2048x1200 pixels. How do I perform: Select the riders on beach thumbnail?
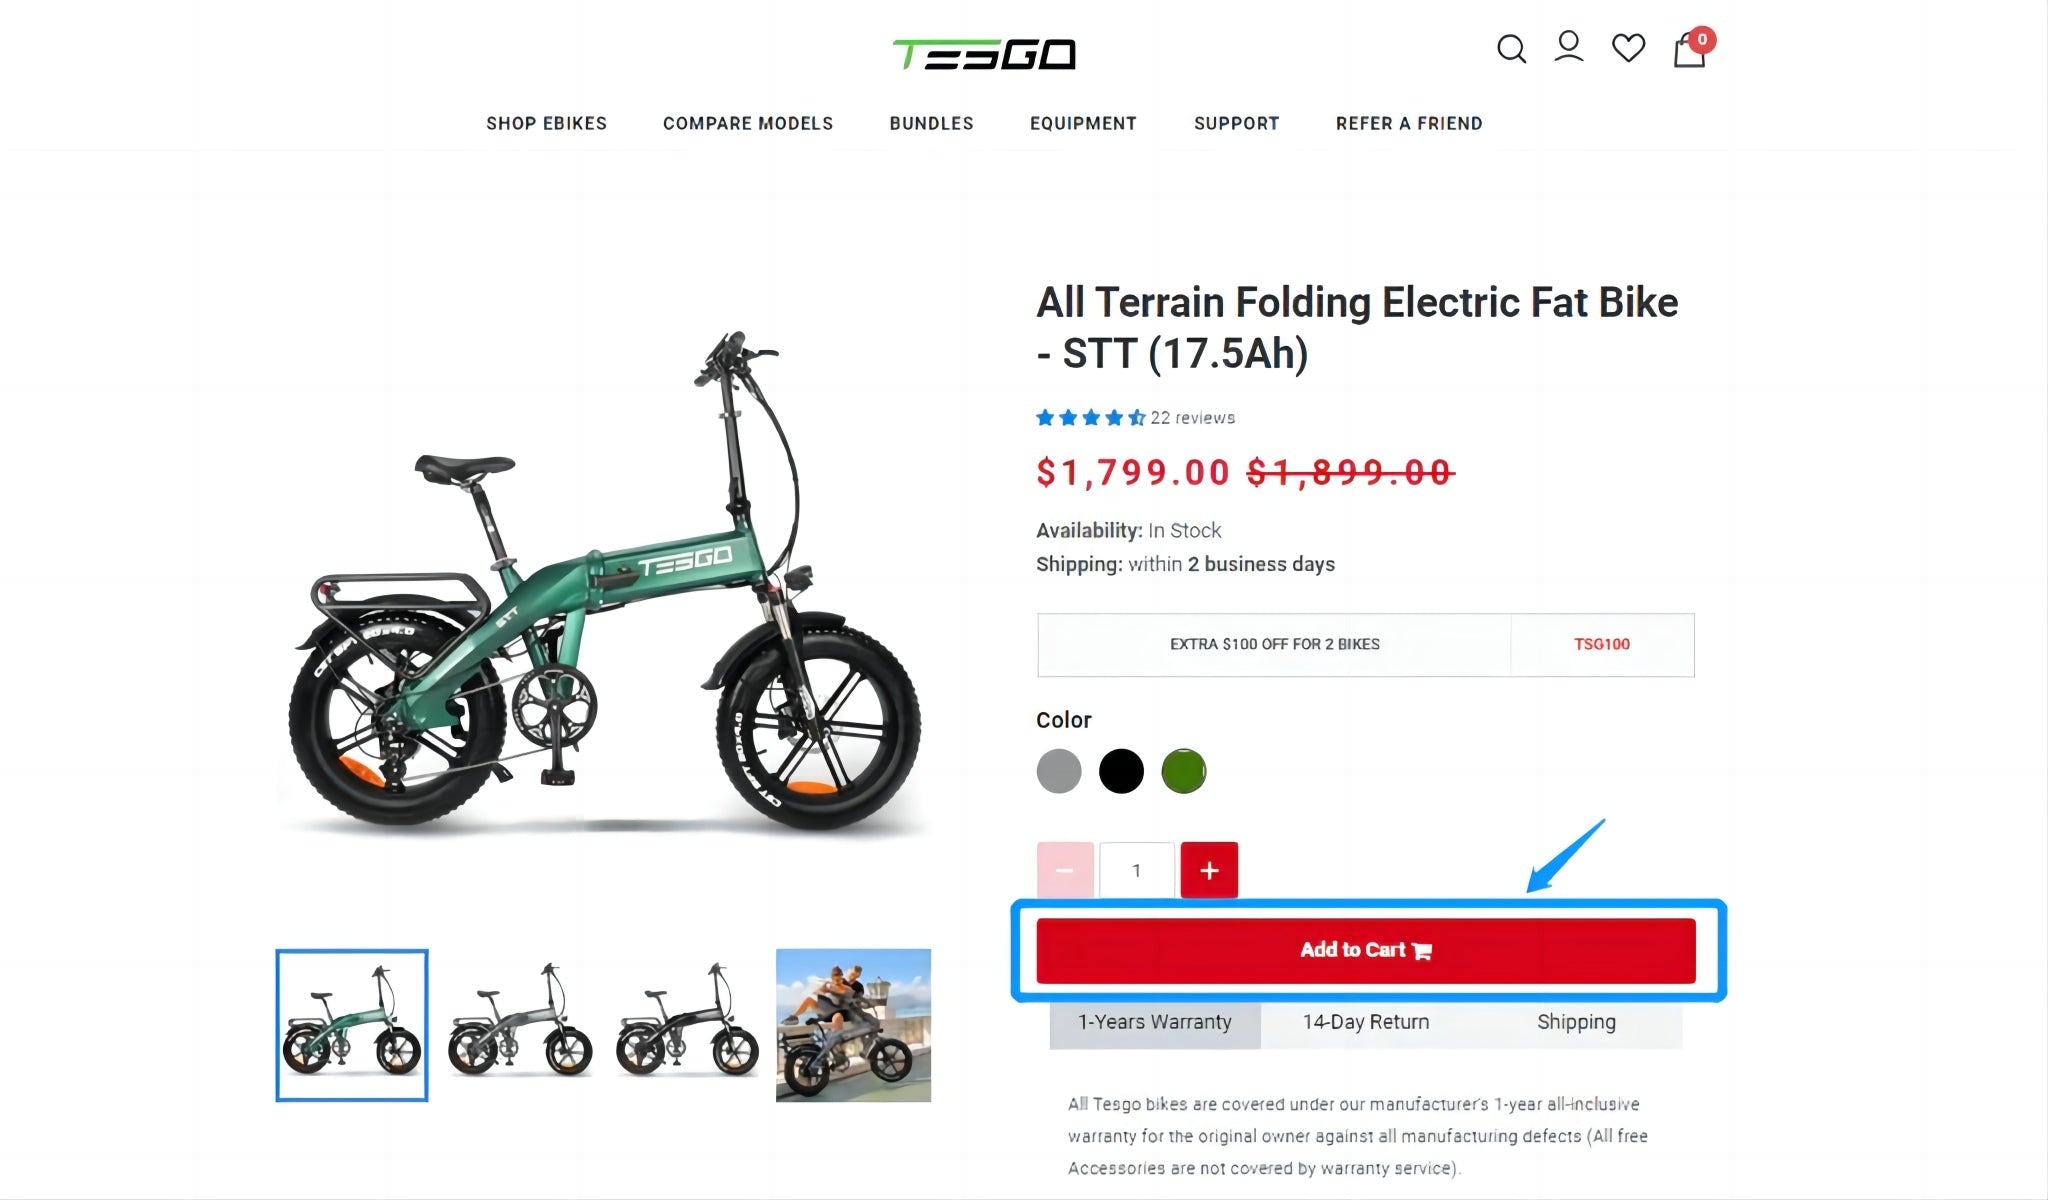853,1025
